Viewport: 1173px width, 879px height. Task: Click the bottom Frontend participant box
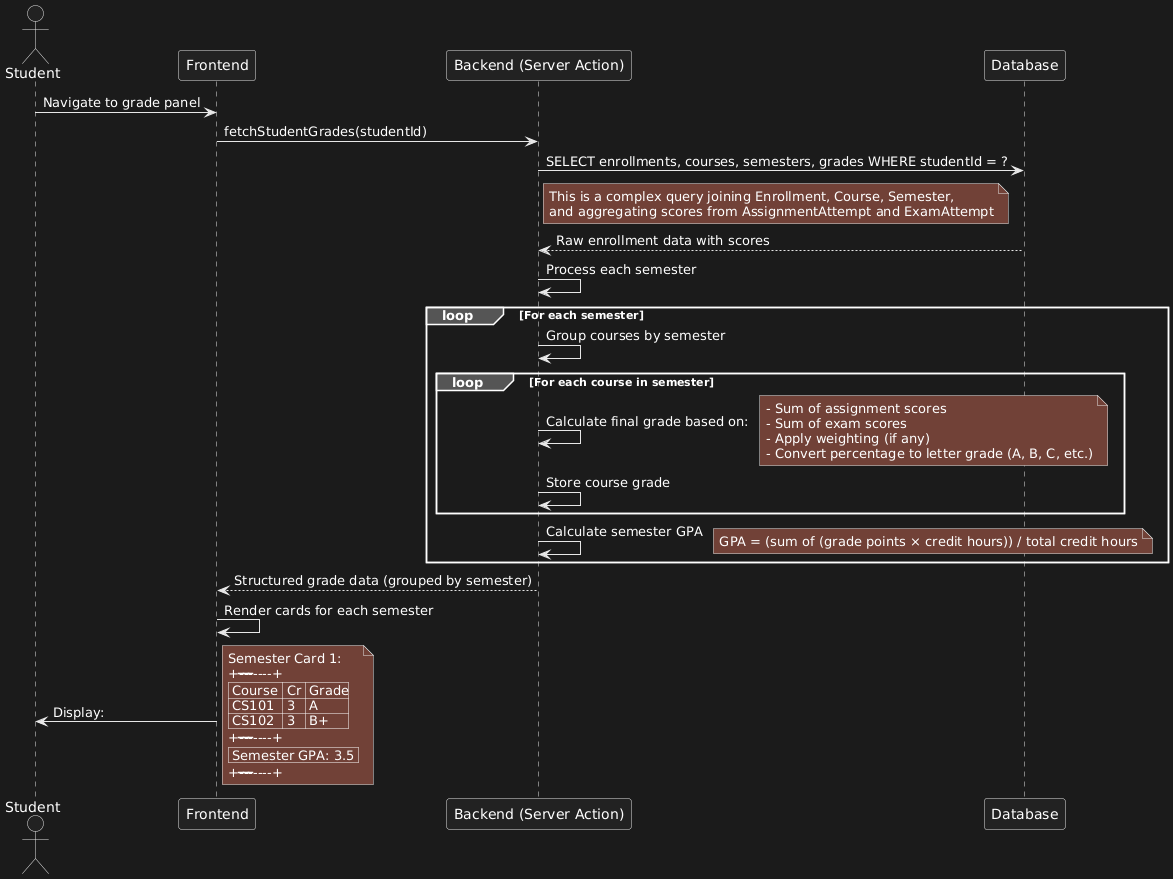click(217, 813)
